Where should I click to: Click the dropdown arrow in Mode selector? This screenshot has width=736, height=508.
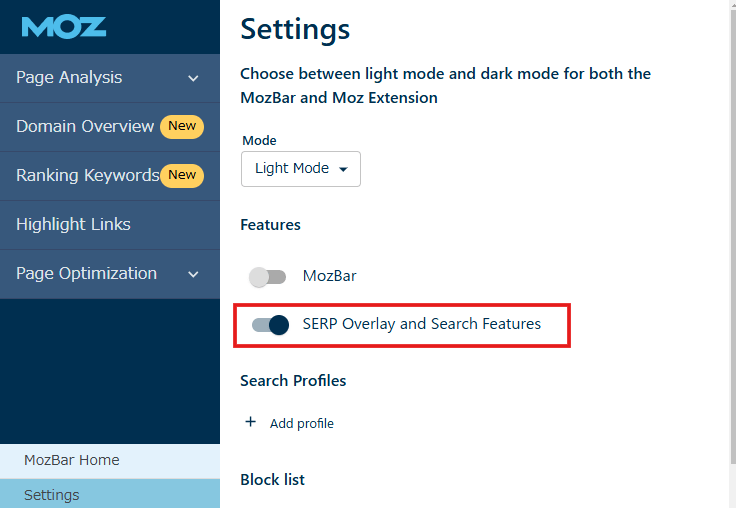343,170
